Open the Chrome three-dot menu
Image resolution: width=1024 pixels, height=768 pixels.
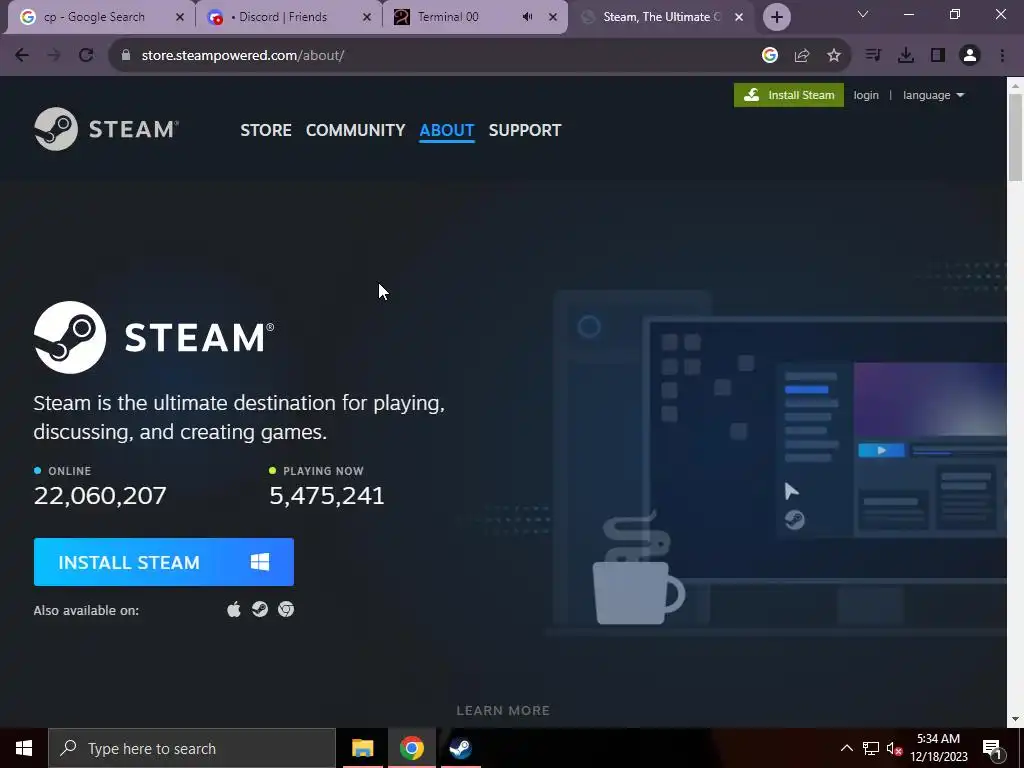pyautogui.click(x=1002, y=56)
